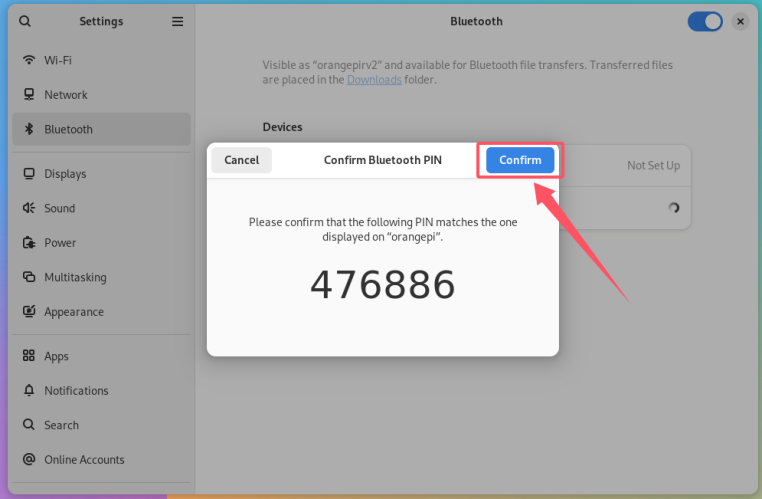The height and width of the screenshot is (499, 762).
Task: Select Wi-Fi in the sidebar
Action: (102, 60)
